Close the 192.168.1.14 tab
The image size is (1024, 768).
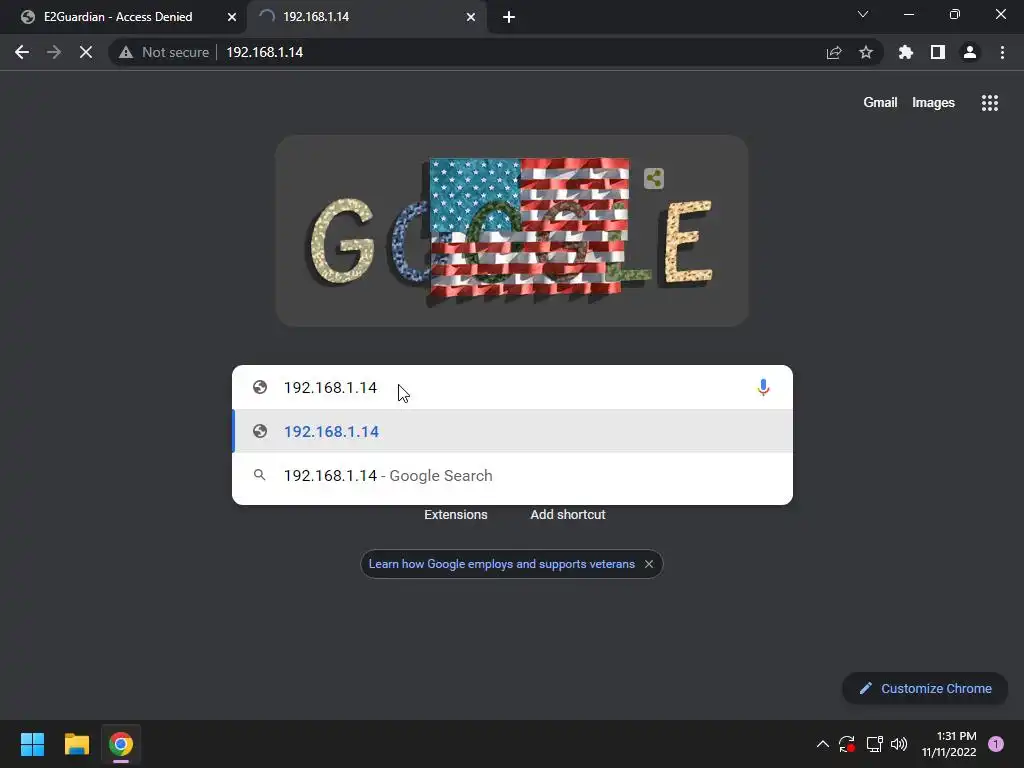[471, 17]
